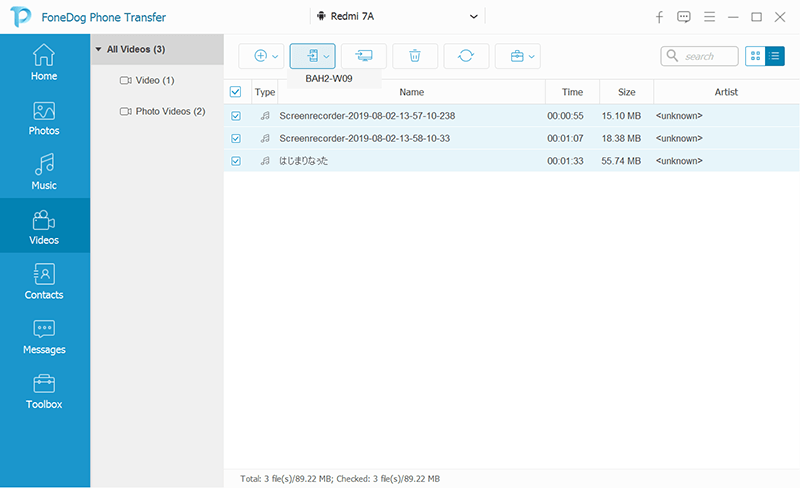
Task: Expand Export to device dropdown arrow
Action: click(327, 56)
